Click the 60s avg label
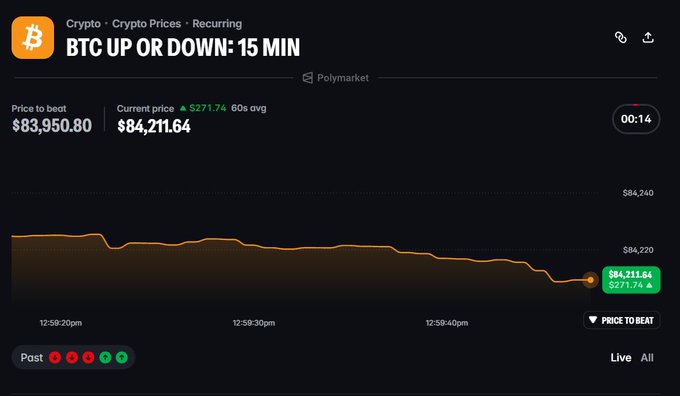The image size is (680, 396). (x=248, y=108)
